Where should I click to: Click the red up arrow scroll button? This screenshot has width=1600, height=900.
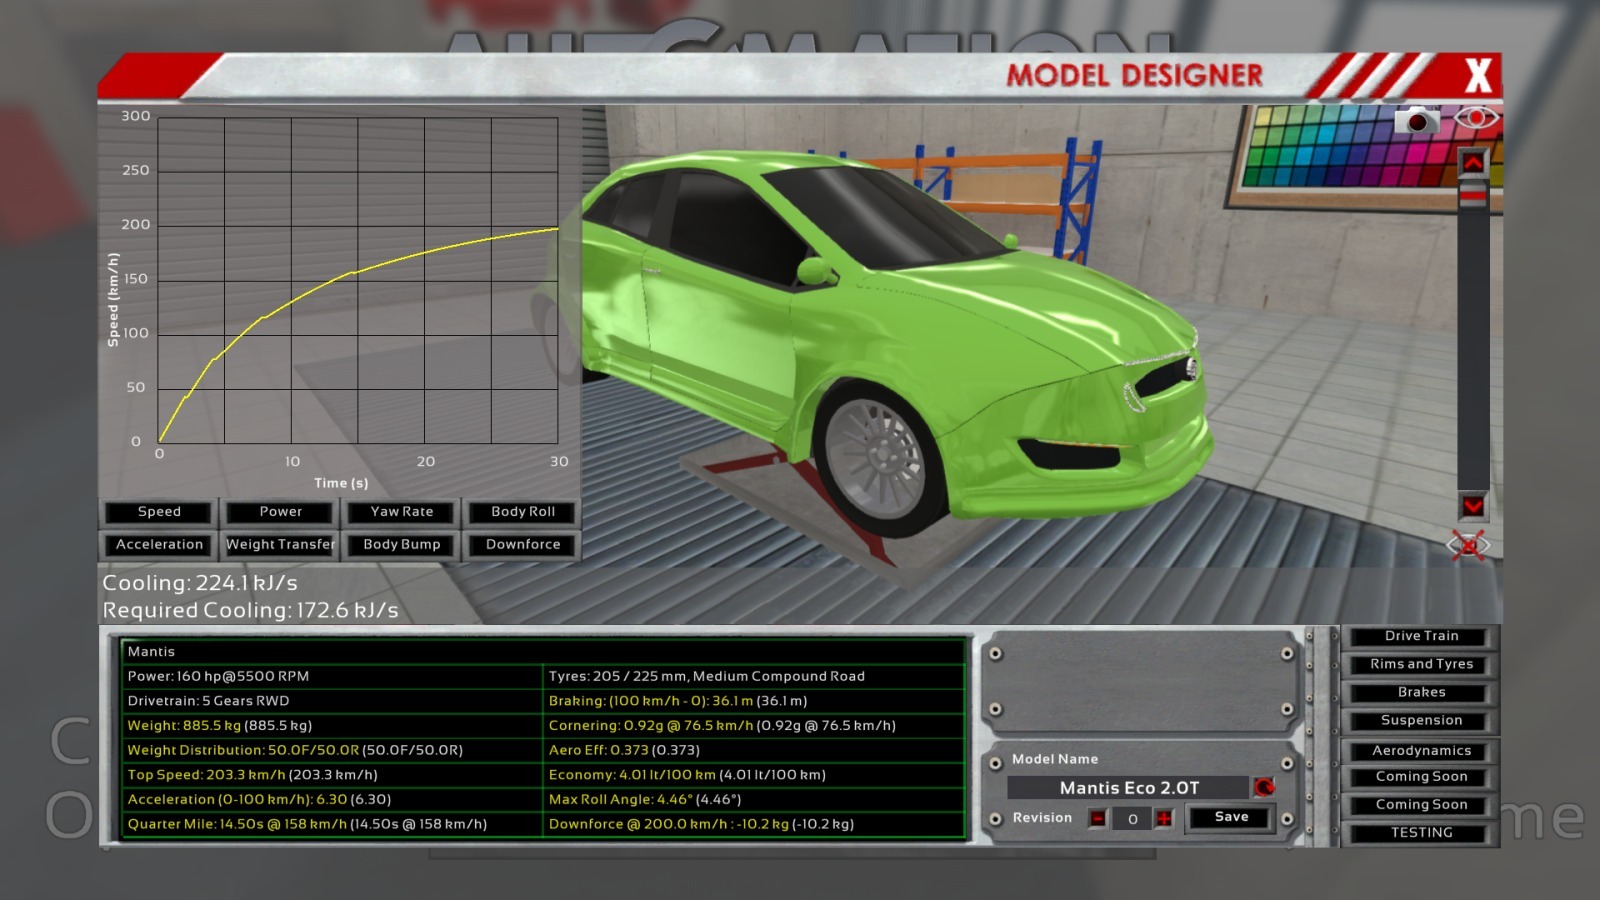click(1473, 163)
